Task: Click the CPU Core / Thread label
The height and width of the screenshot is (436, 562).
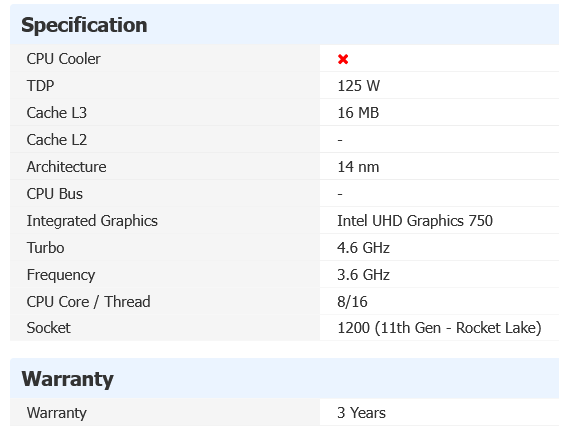Action: 89,302
